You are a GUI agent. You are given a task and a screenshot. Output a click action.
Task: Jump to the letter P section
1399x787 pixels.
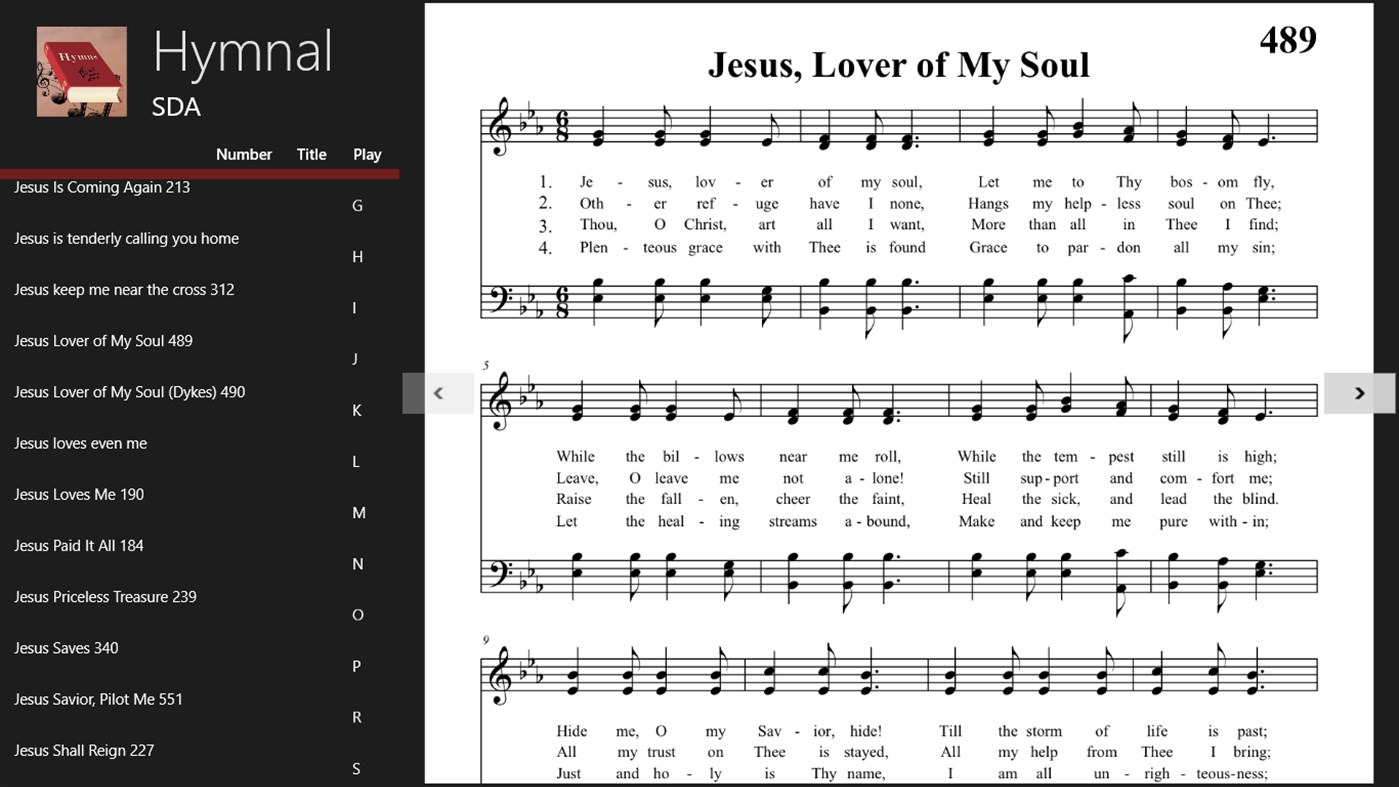(356, 665)
